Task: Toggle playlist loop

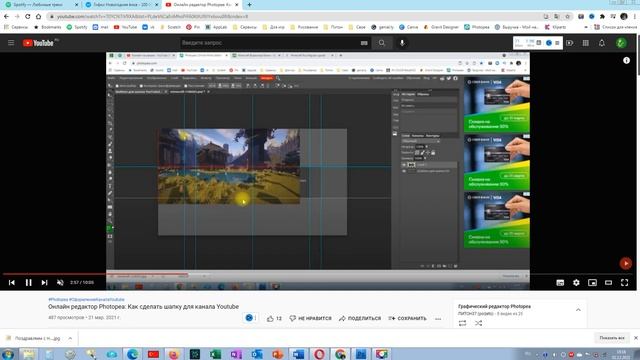Action: click(462, 323)
